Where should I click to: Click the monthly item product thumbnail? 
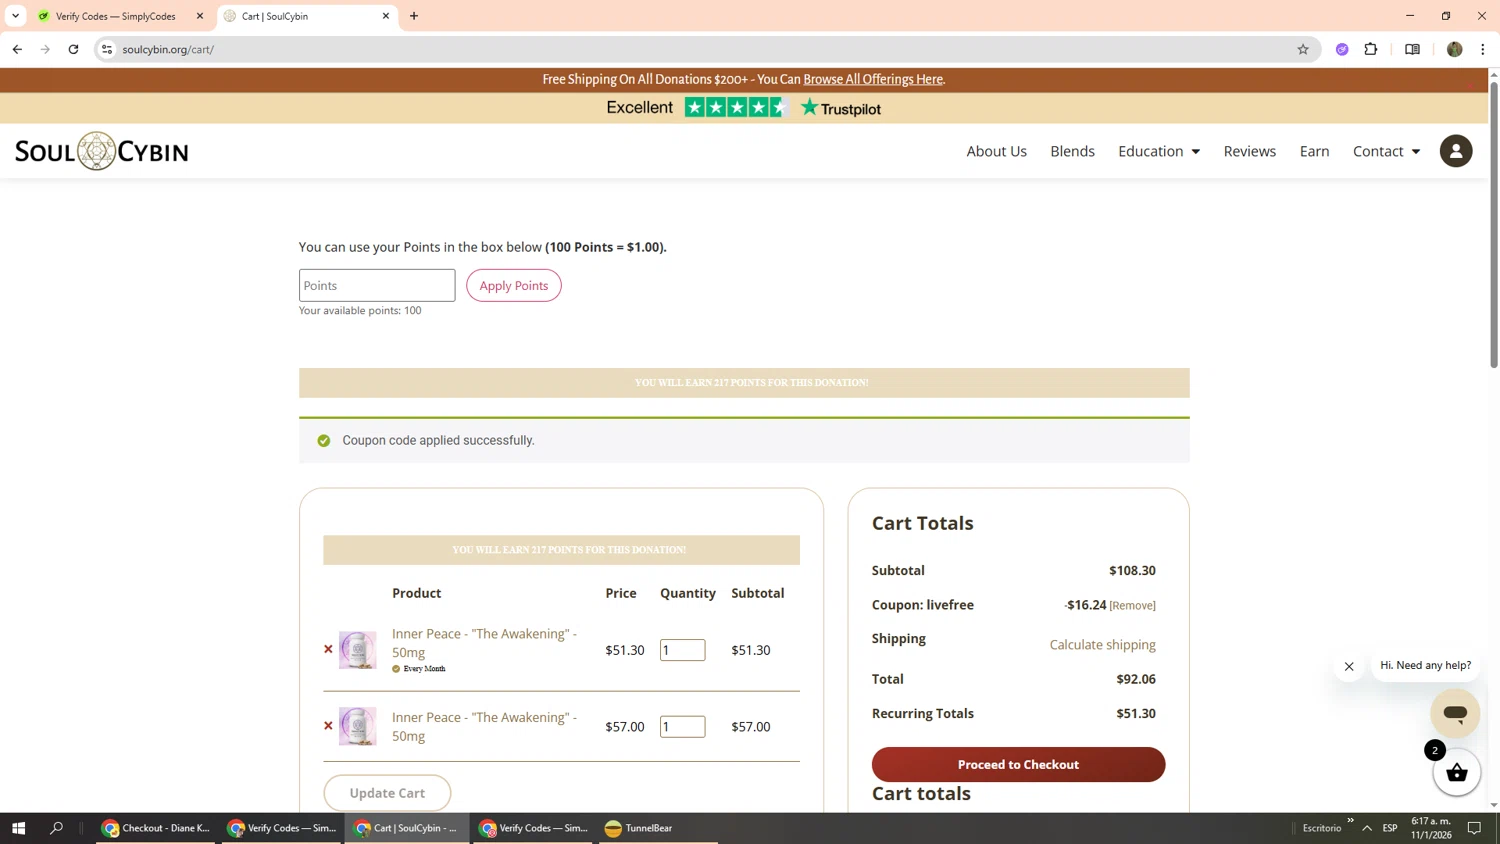pyautogui.click(x=357, y=650)
